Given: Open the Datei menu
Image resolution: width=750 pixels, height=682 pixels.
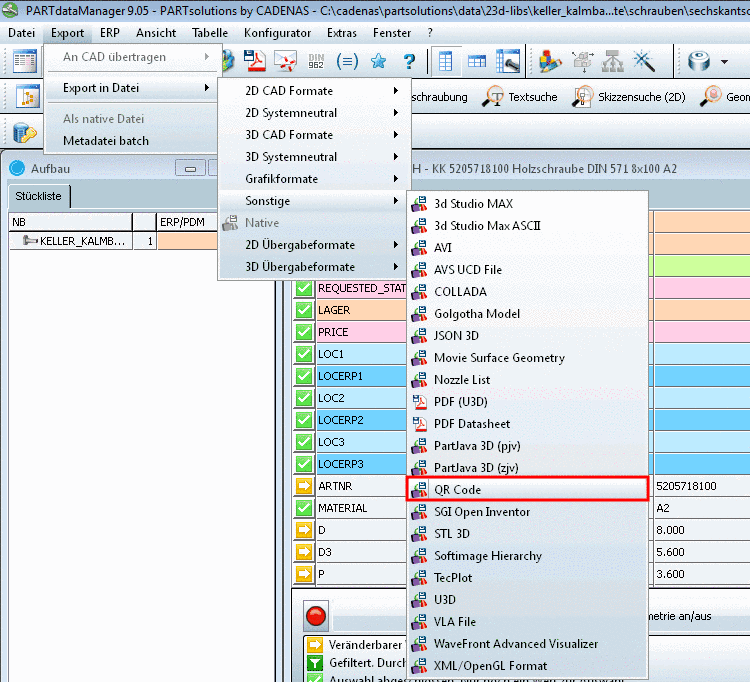Looking at the screenshot, I should [x=22, y=33].
